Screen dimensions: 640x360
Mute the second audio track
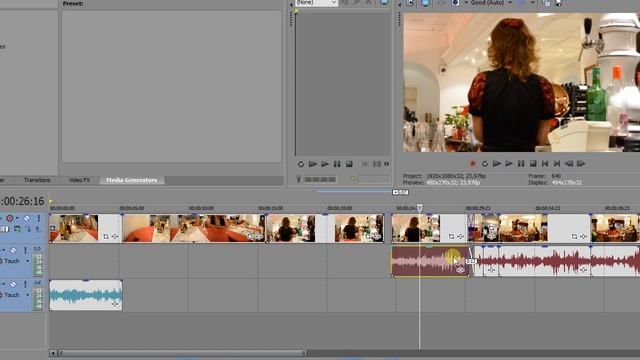click(13, 284)
